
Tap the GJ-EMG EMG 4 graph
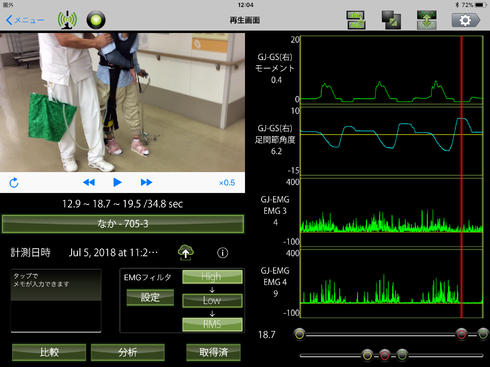tap(392, 283)
